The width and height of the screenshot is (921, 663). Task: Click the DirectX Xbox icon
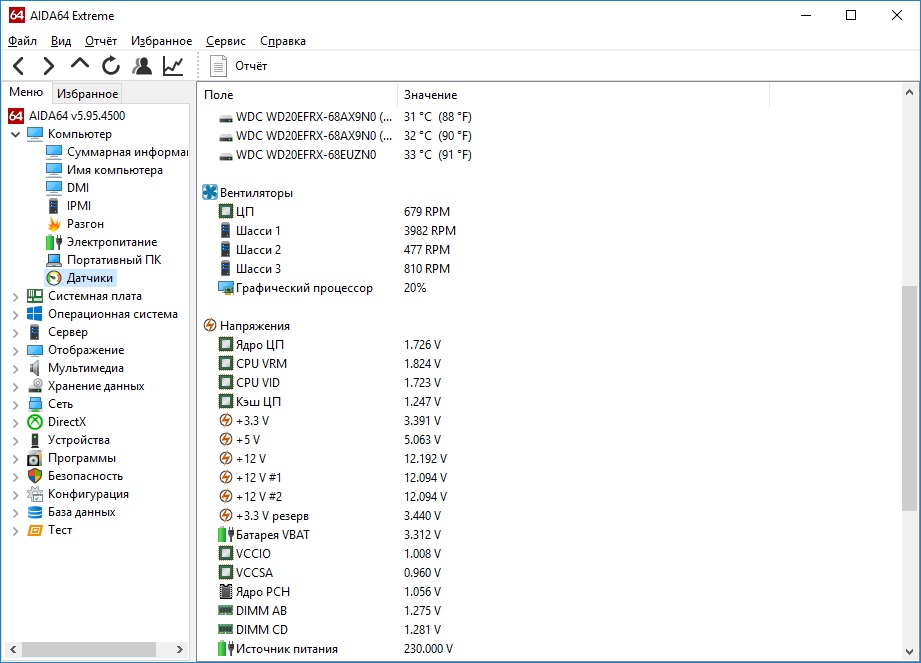tap(35, 422)
